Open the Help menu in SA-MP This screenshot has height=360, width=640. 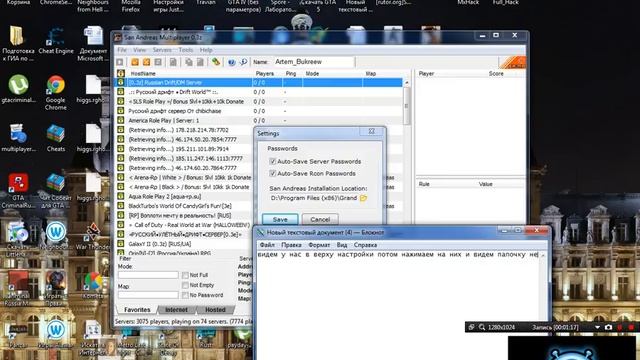point(206,50)
